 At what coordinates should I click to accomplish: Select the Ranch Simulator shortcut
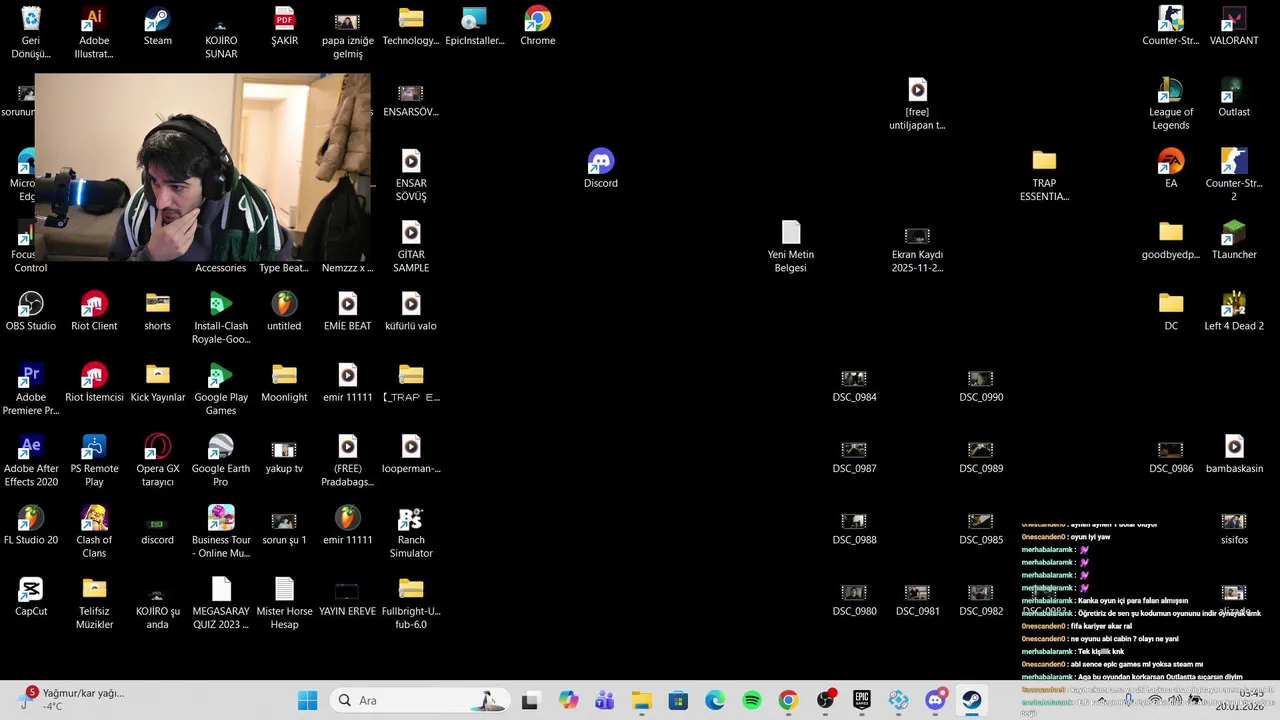(x=411, y=532)
